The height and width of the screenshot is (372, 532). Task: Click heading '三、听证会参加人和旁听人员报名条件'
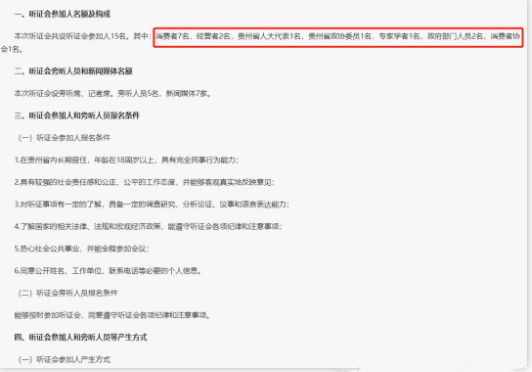[77, 116]
